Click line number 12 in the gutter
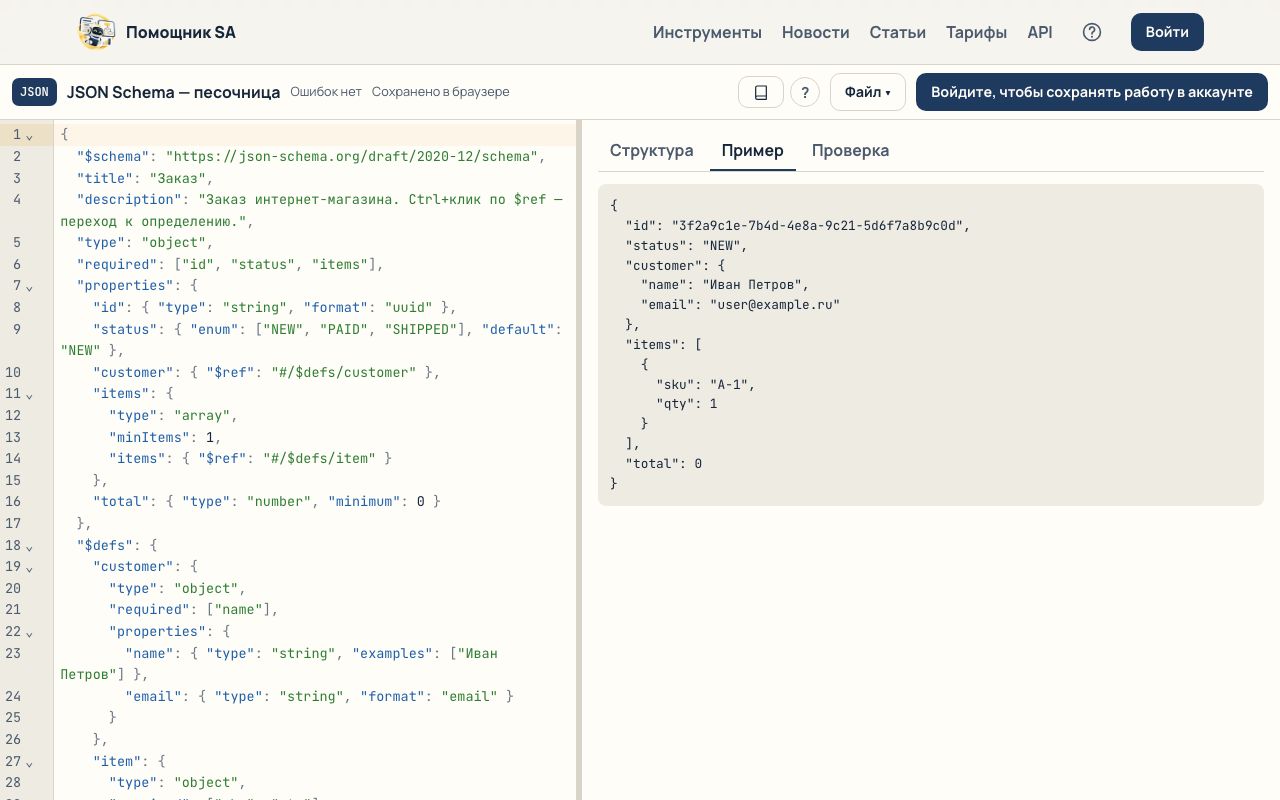 click(13, 416)
